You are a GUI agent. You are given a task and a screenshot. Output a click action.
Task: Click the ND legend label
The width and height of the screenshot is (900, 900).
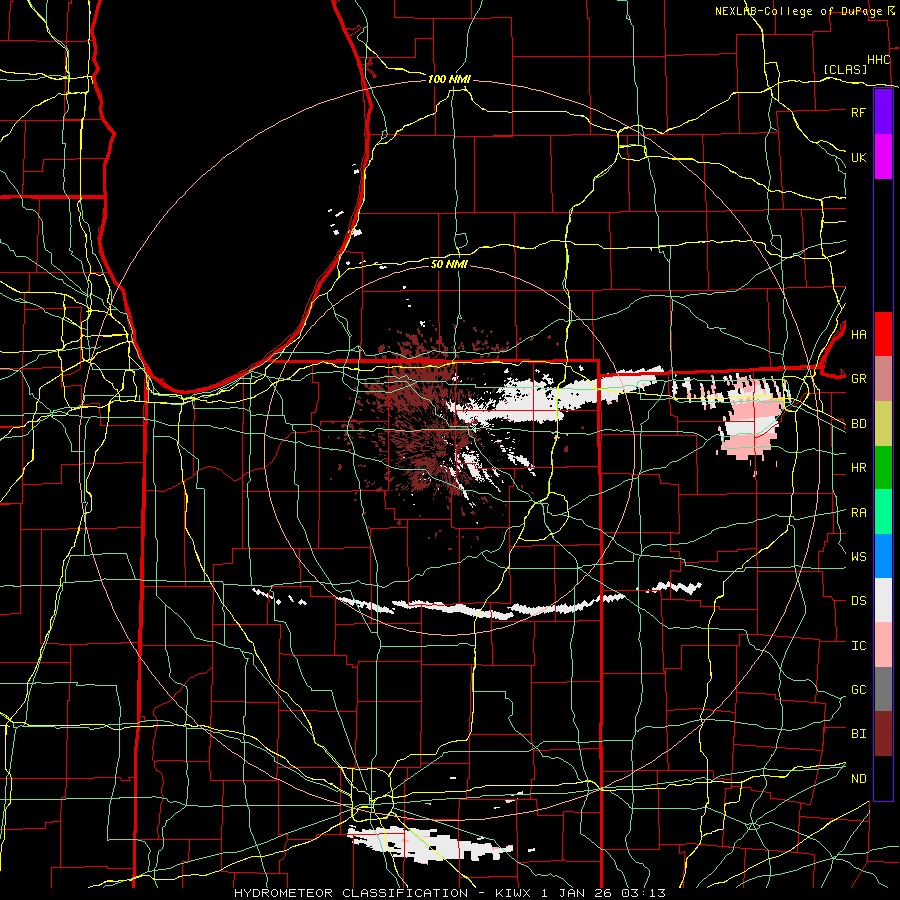[x=858, y=779]
